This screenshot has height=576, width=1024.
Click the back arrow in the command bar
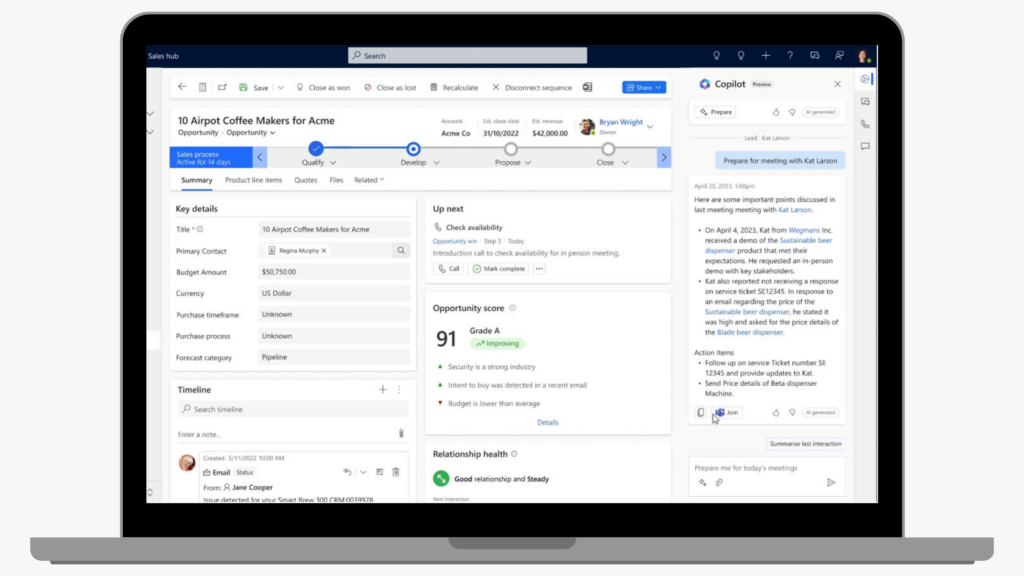182,87
